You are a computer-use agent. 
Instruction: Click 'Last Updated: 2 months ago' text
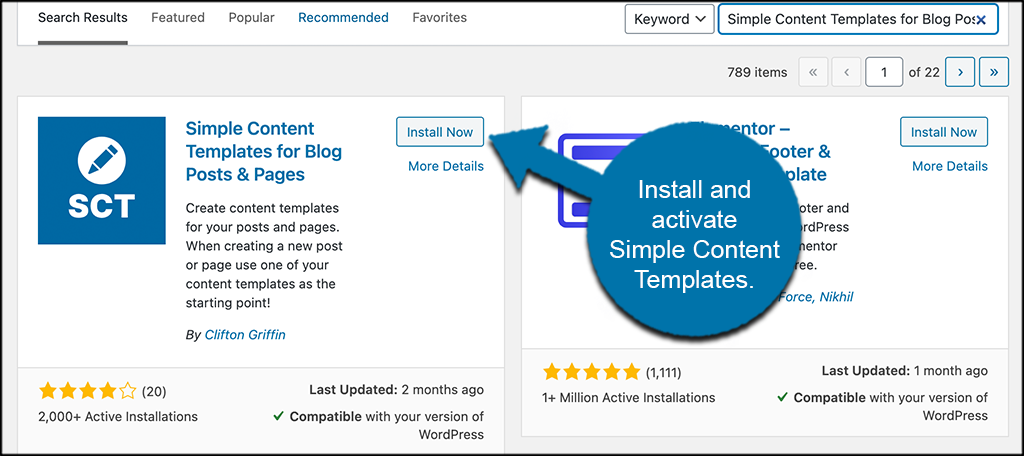pos(396,390)
